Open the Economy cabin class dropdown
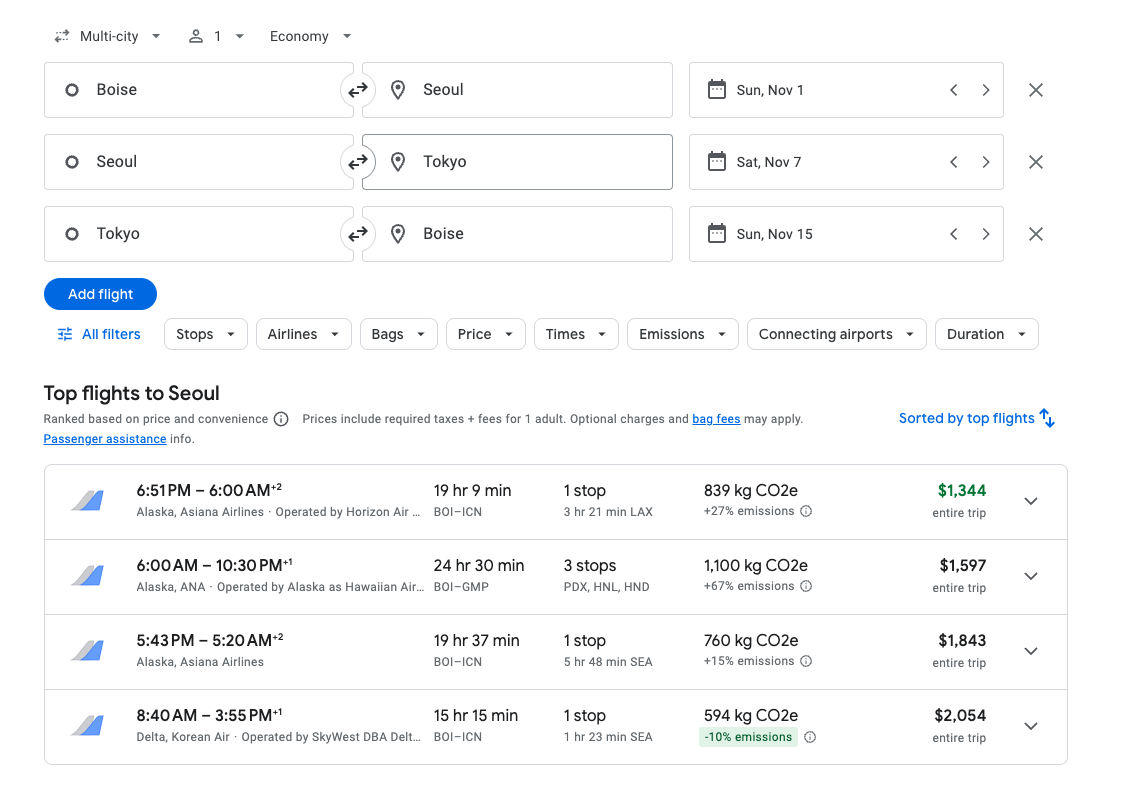 tap(310, 36)
